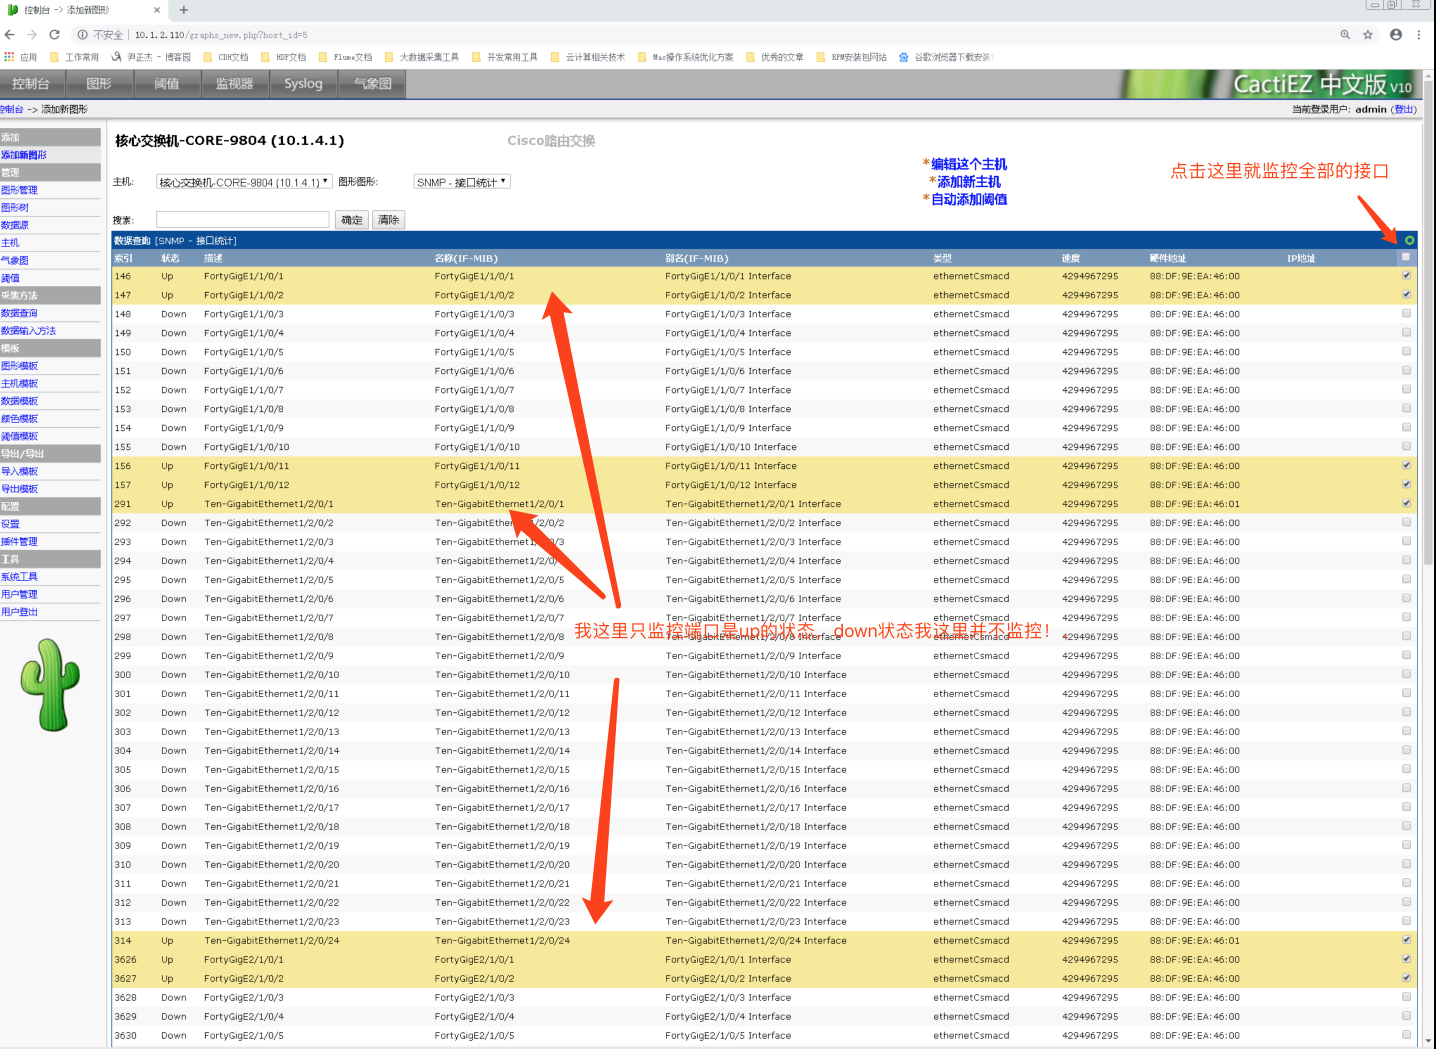This screenshot has height=1049, width=1436.
Task: Click the green reload data query icon
Action: [1409, 240]
